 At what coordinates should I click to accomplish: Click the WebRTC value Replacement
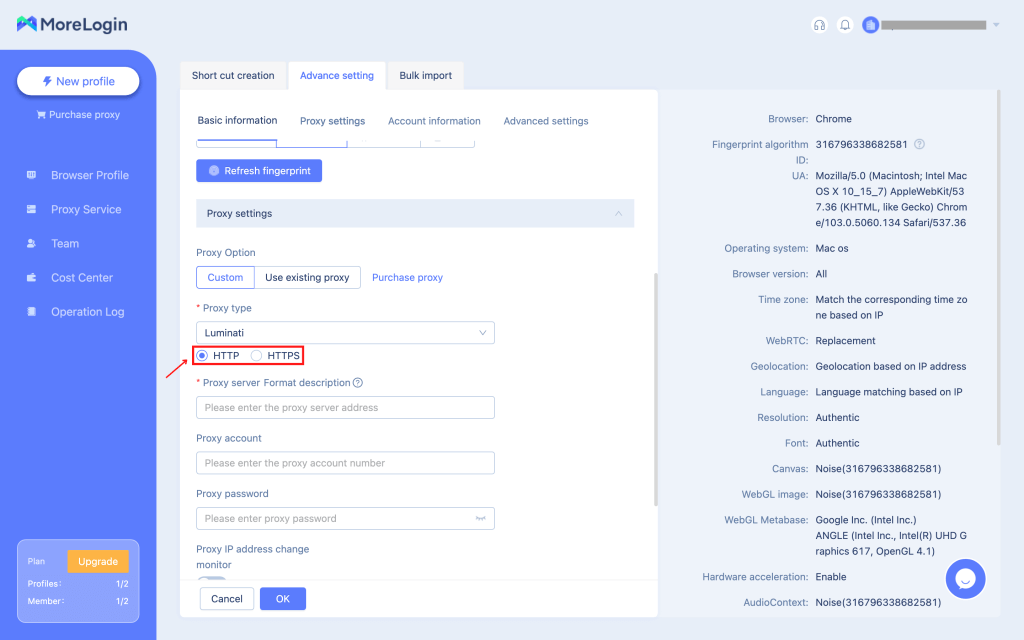coord(845,341)
